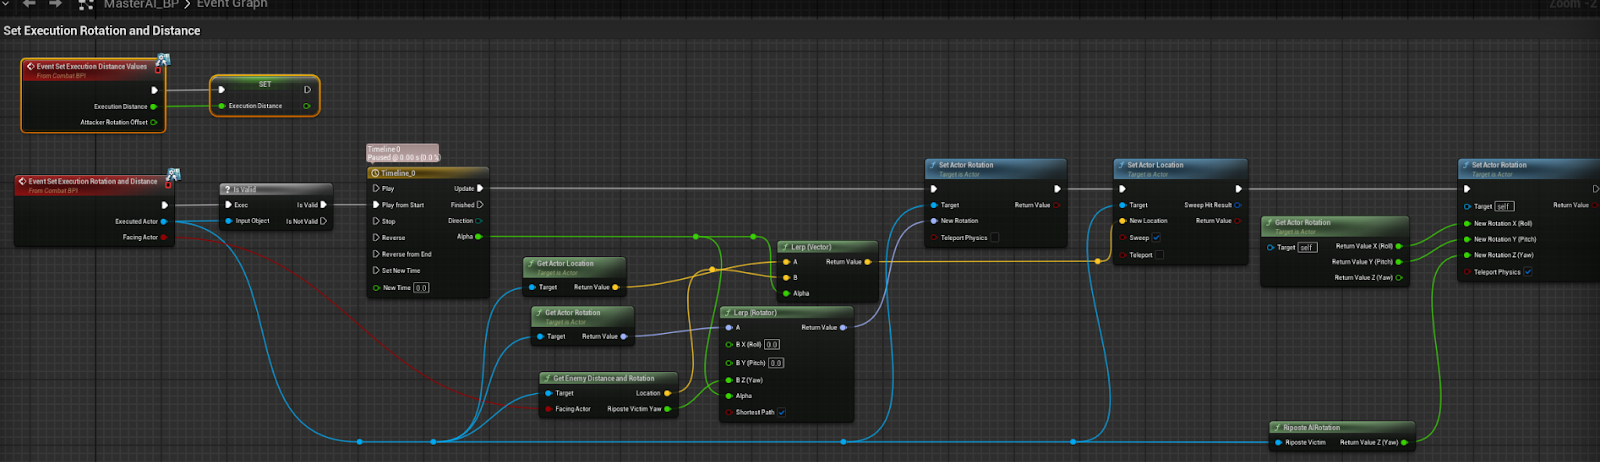Click the Play exec pin on Timeline_0
Screen dimensions: 1600x462
[376, 188]
